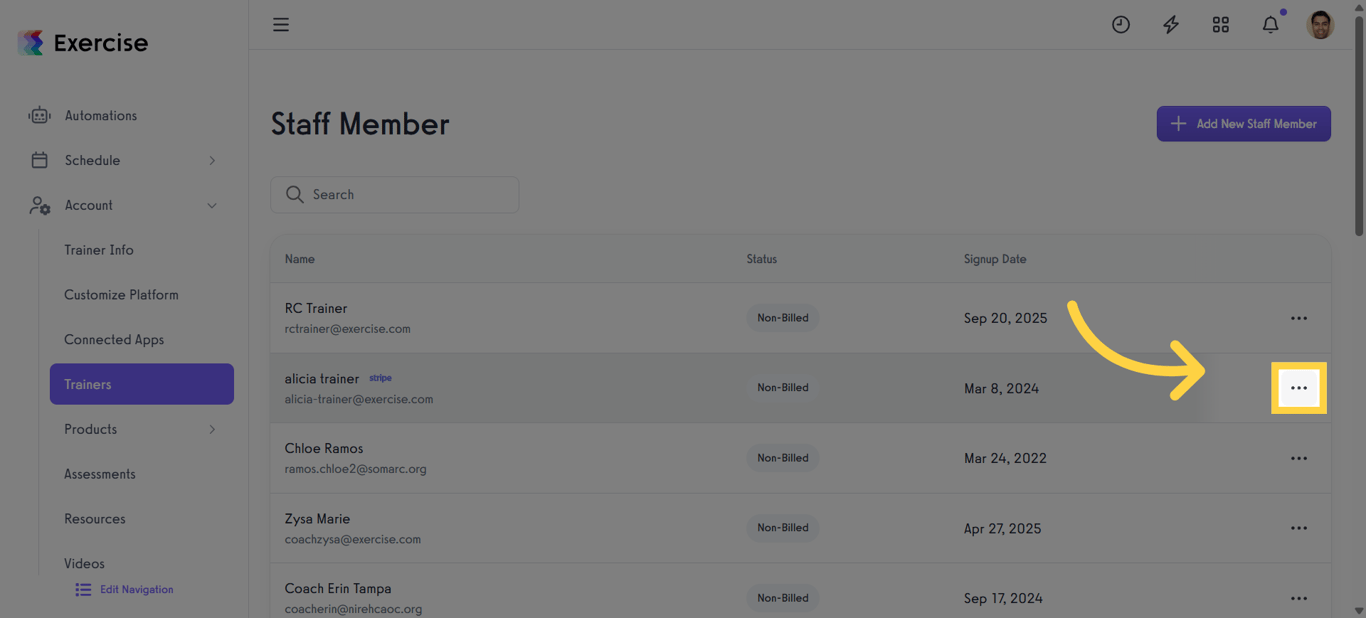Open the notifications bell
Image resolution: width=1366 pixels, height=618 pixels.
click(1270, 24)
